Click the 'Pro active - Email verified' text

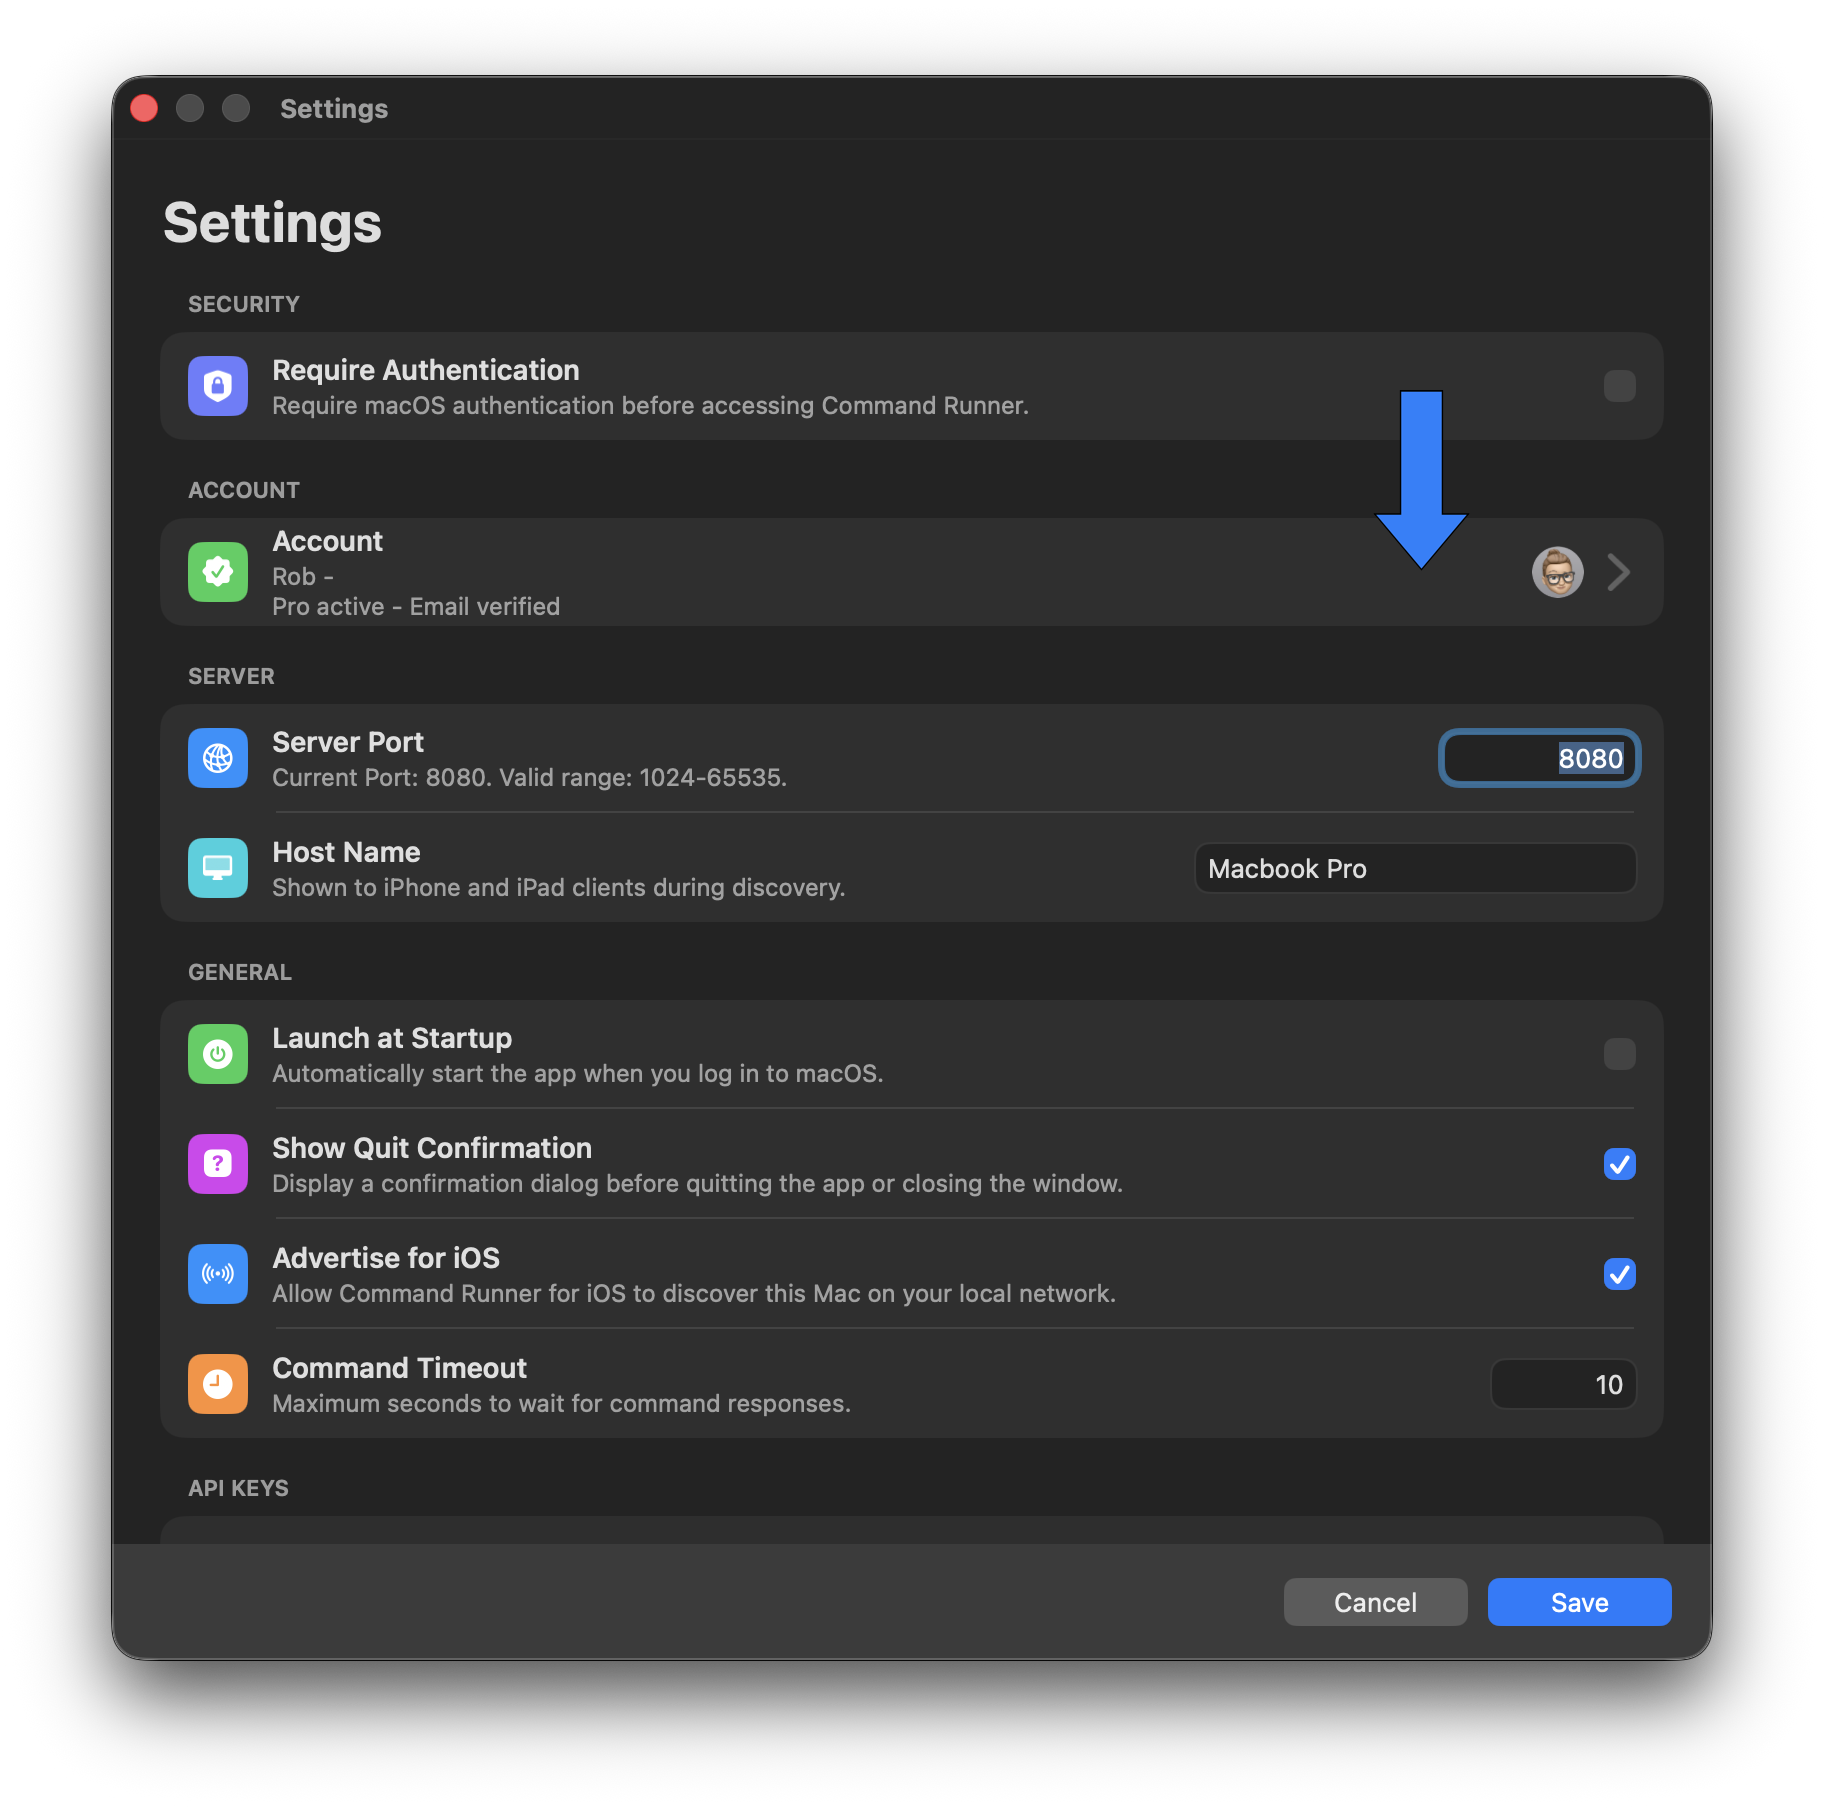pos(416,607)
